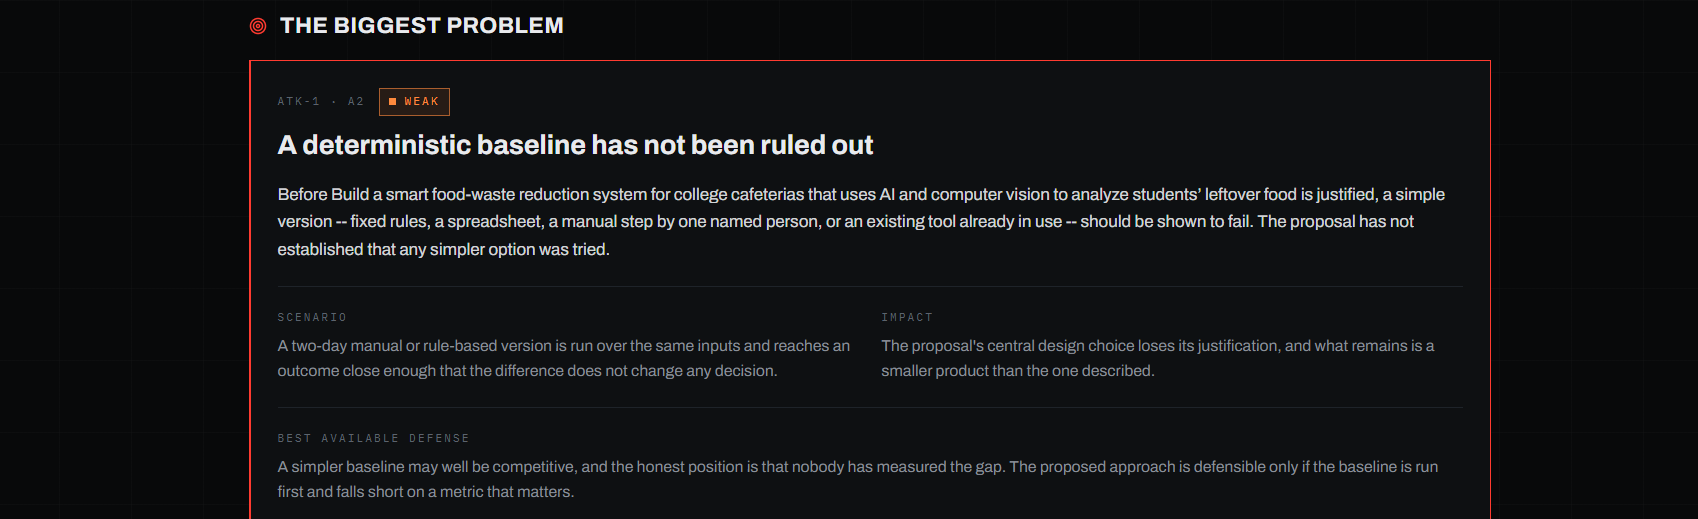Click sentence 'established that any simpler option was tried'
The image size is (1698, 519).
tap(444, 250)
